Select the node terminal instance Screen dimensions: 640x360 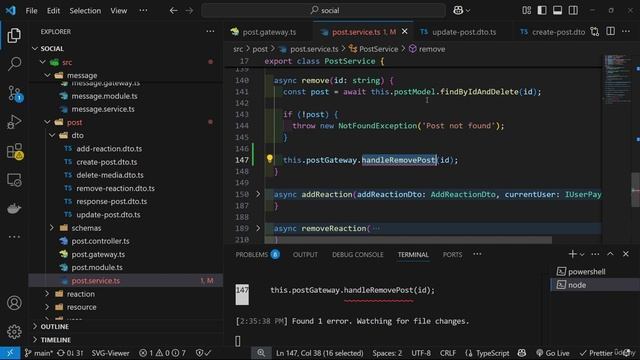[596, 285]
